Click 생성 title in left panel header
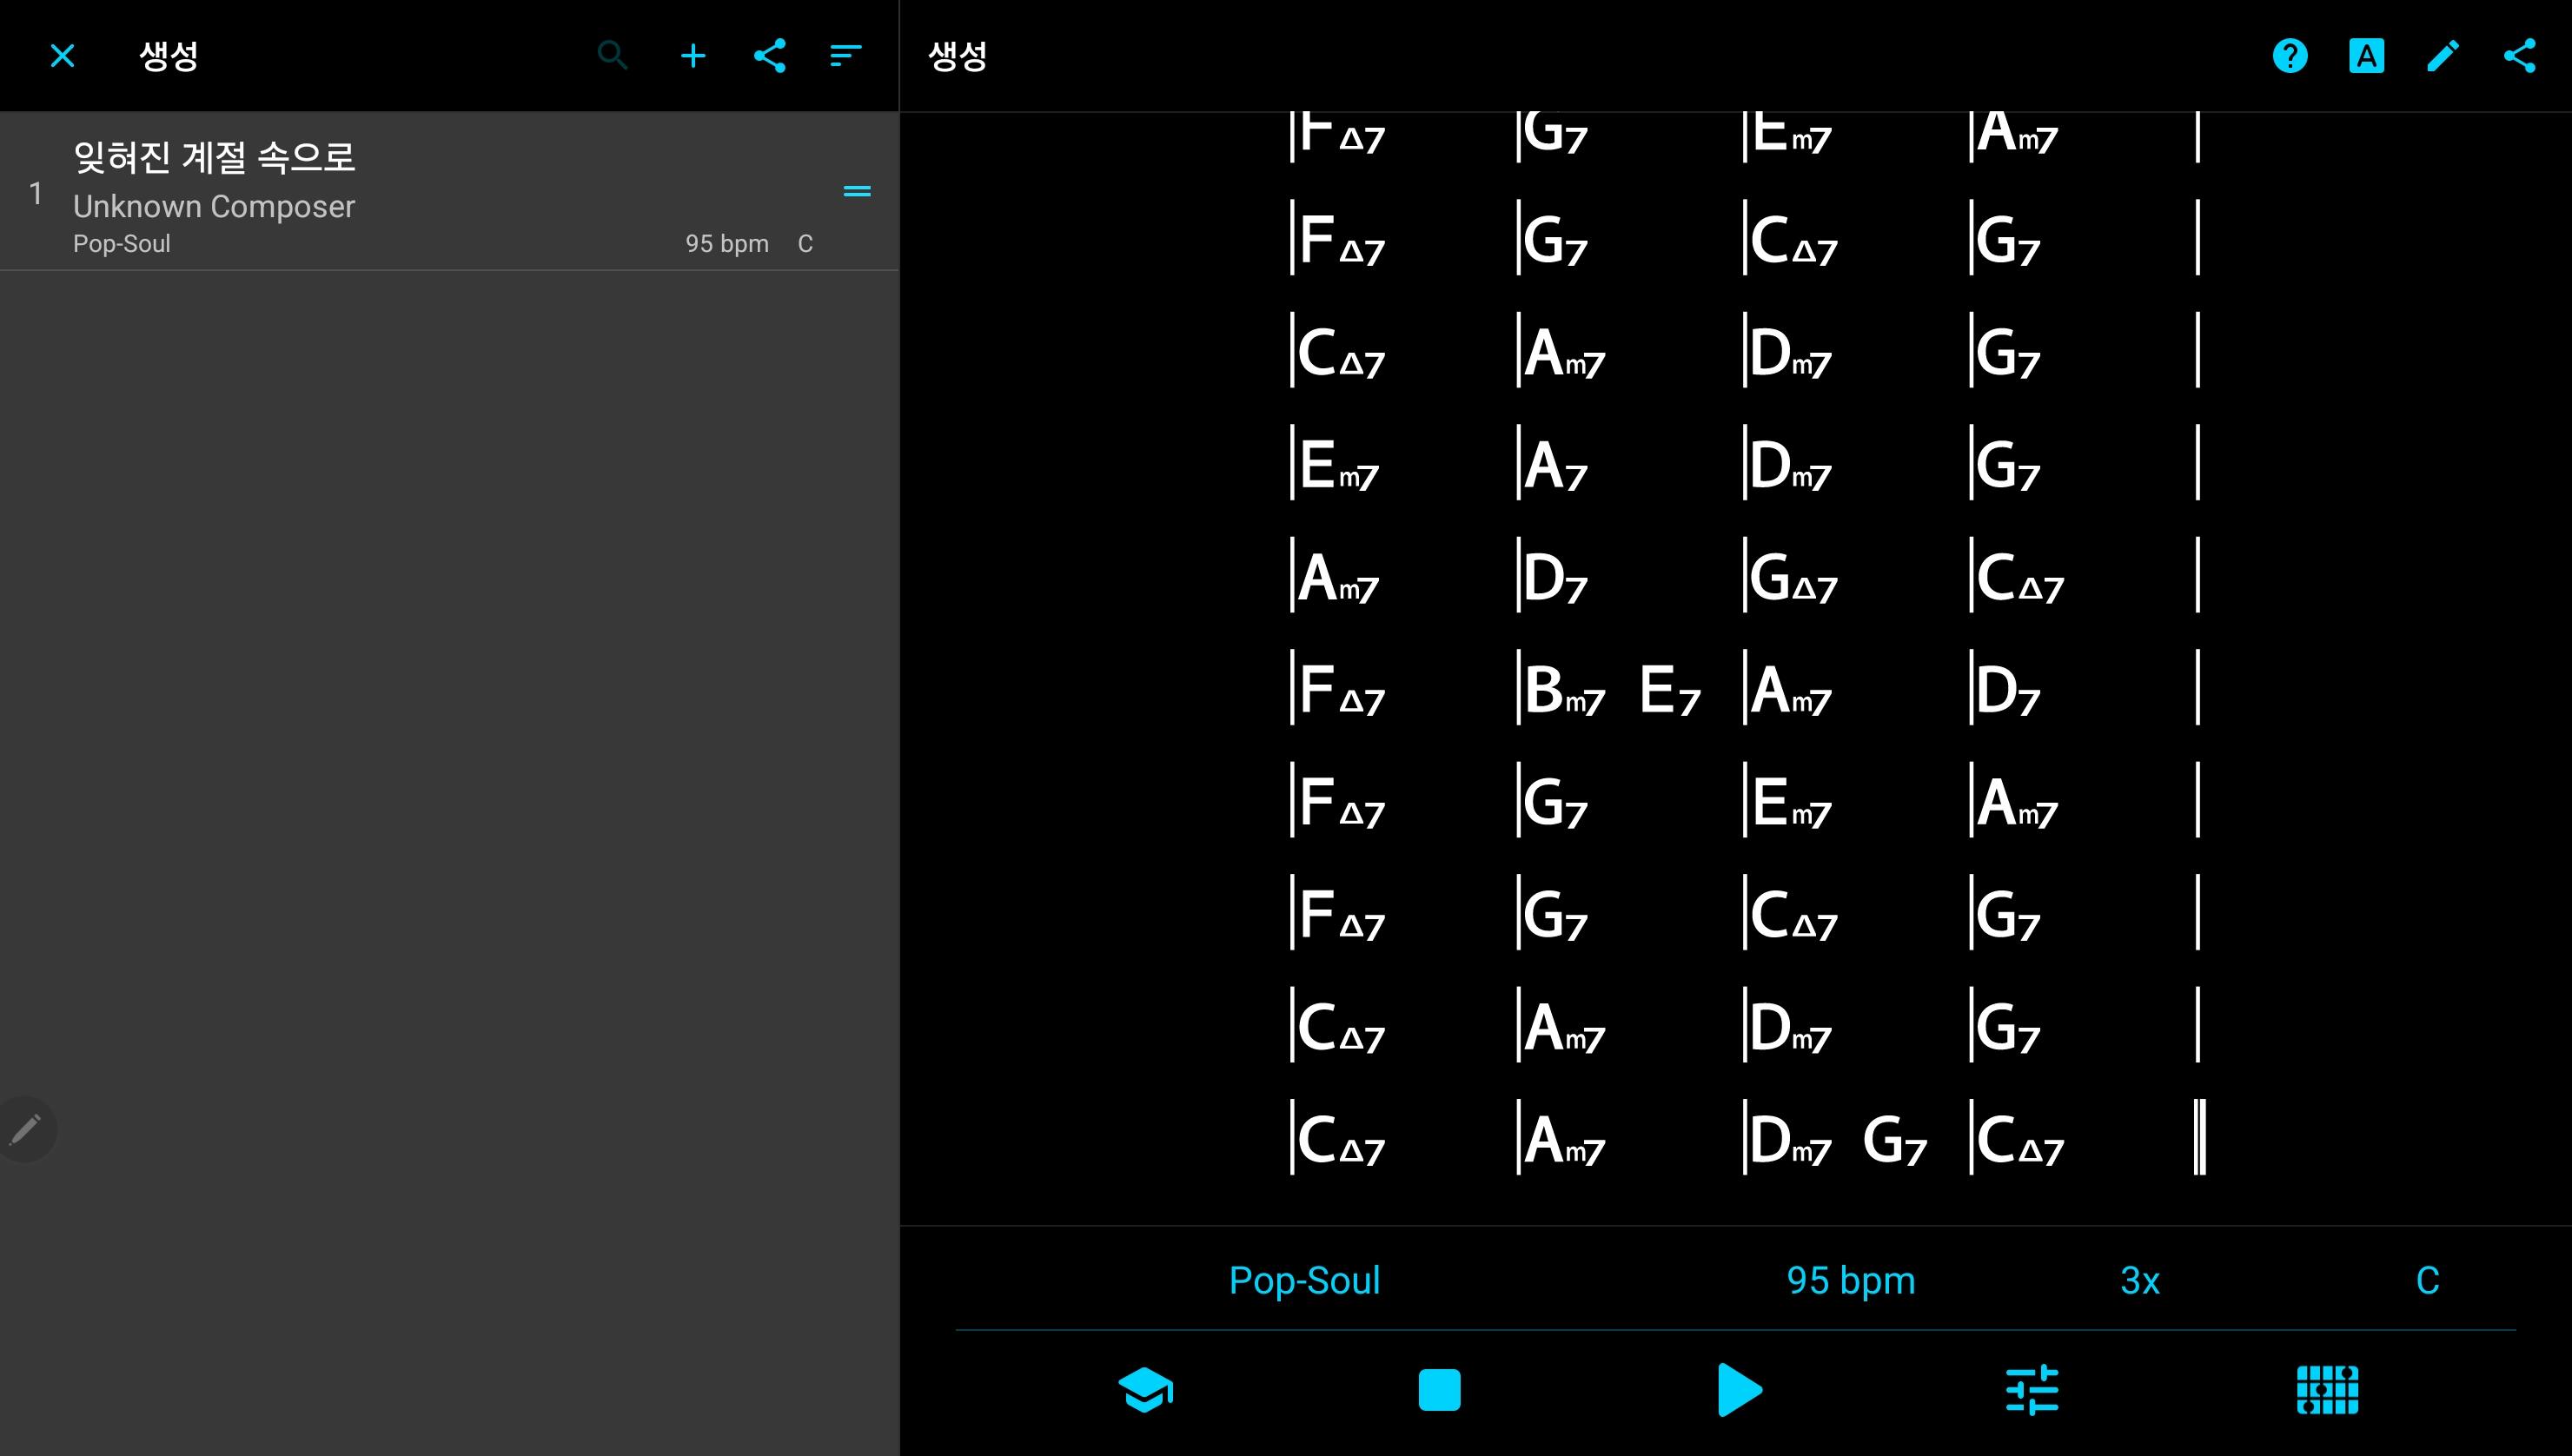Image resolution: width=2572 pixels, height=1456 pixels. (168, 56)
